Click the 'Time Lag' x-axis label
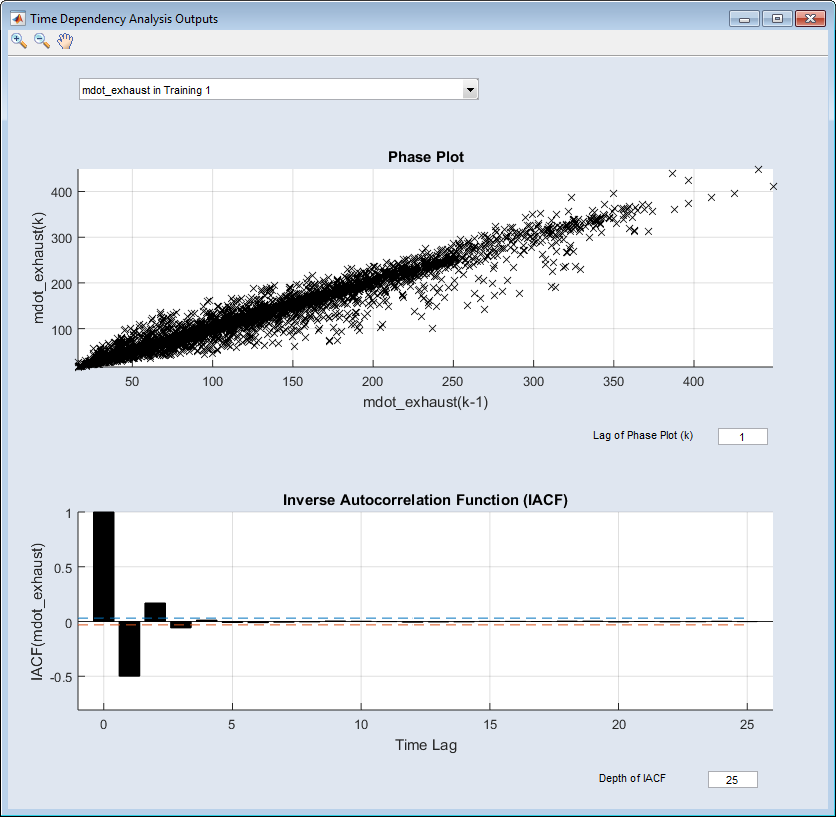The width and height of the screenshot is (836, 817). pos(425,745)
